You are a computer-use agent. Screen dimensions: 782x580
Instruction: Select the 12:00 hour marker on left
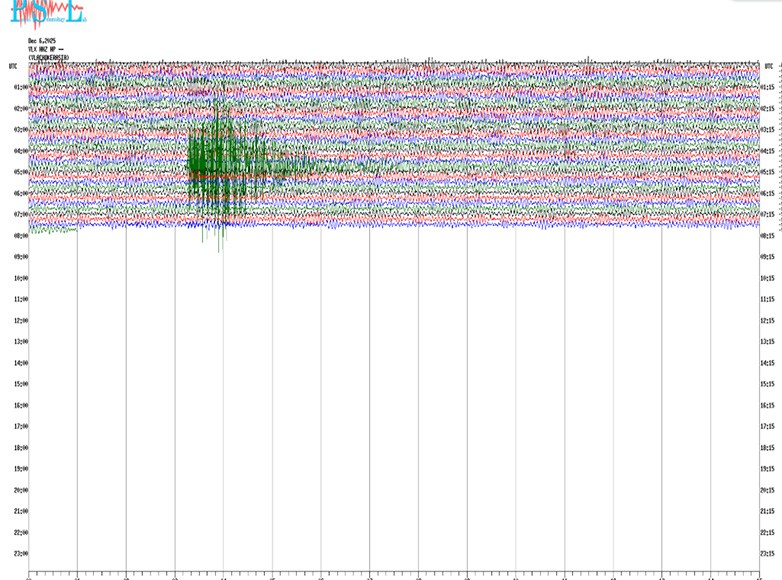coord(19,321)
